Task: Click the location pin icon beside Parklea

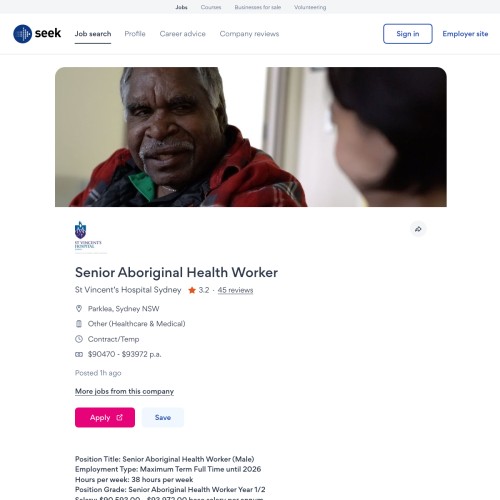Action: tap(79, 309)
